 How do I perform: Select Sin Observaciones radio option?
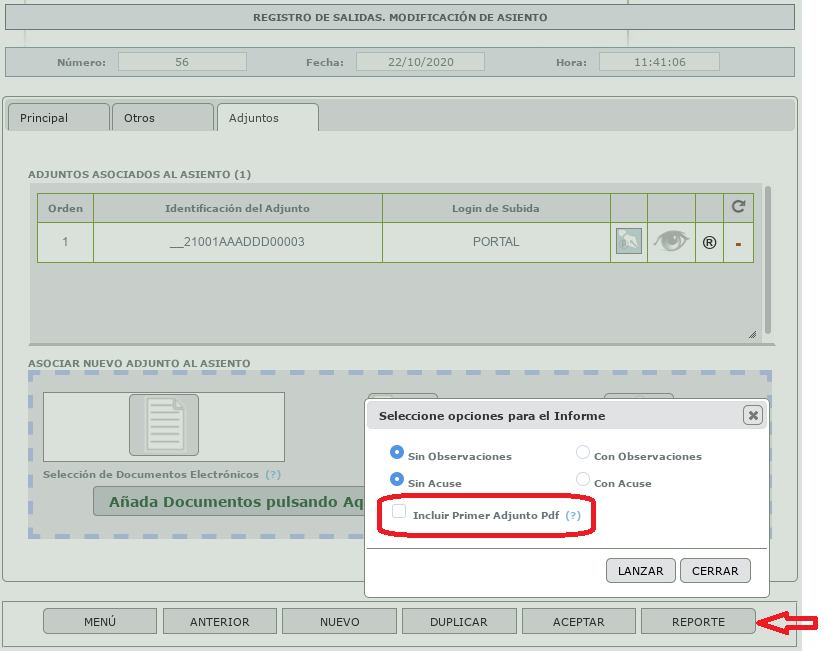tap(397, 452)
